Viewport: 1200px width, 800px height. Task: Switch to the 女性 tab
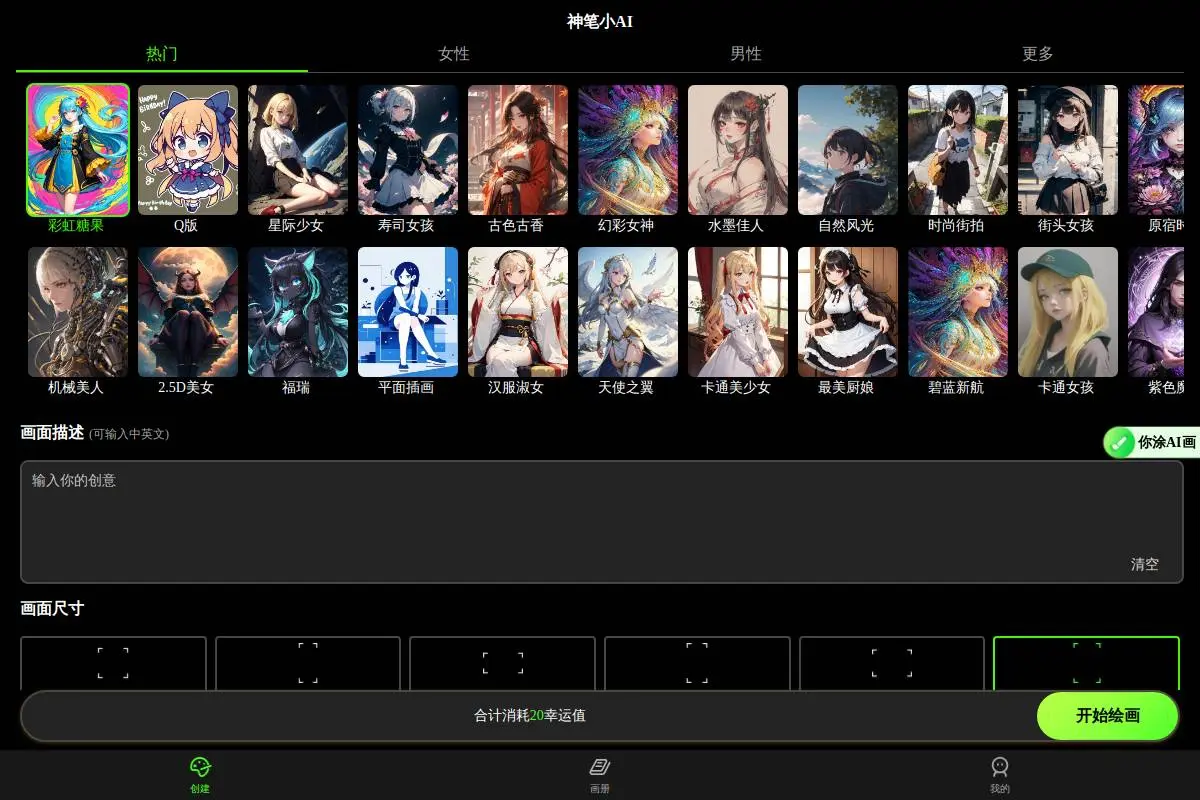454,54
